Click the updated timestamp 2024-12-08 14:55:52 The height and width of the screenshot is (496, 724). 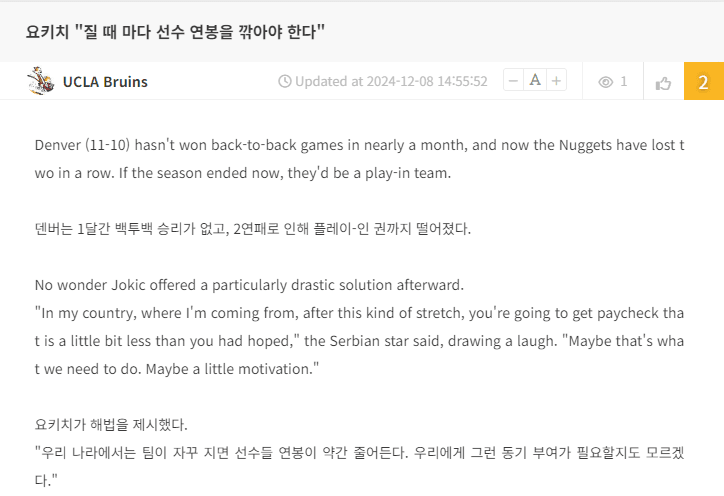click(418, 82)
